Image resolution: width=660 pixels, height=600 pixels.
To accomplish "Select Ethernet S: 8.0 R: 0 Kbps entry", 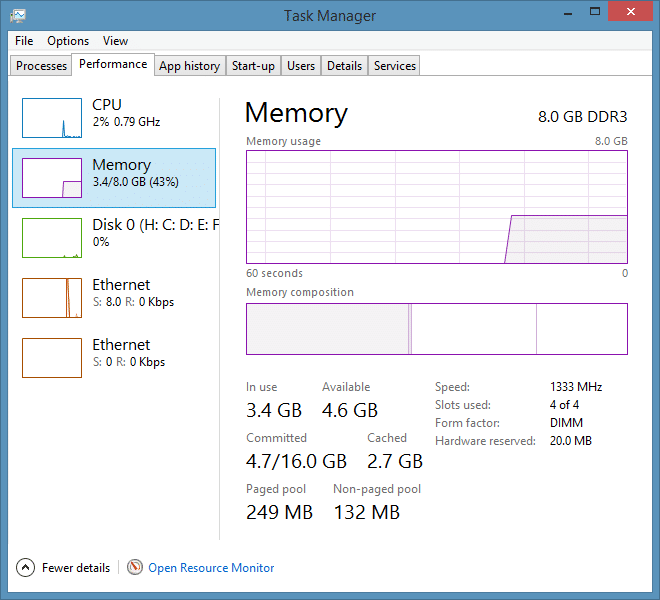I will pos(114,298).
